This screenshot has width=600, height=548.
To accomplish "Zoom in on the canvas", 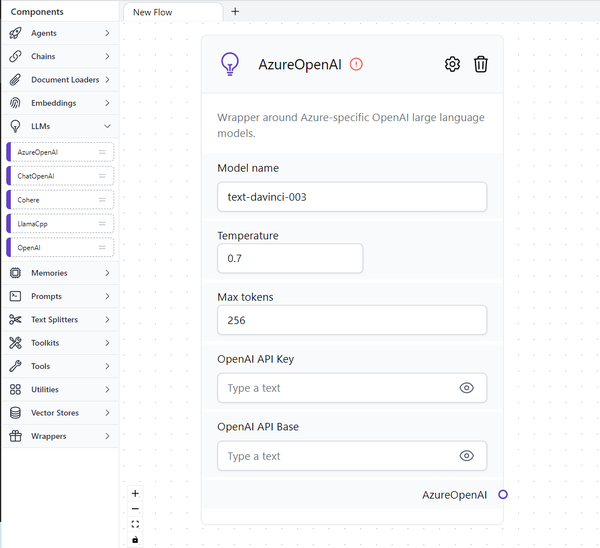I will point(135,493).
